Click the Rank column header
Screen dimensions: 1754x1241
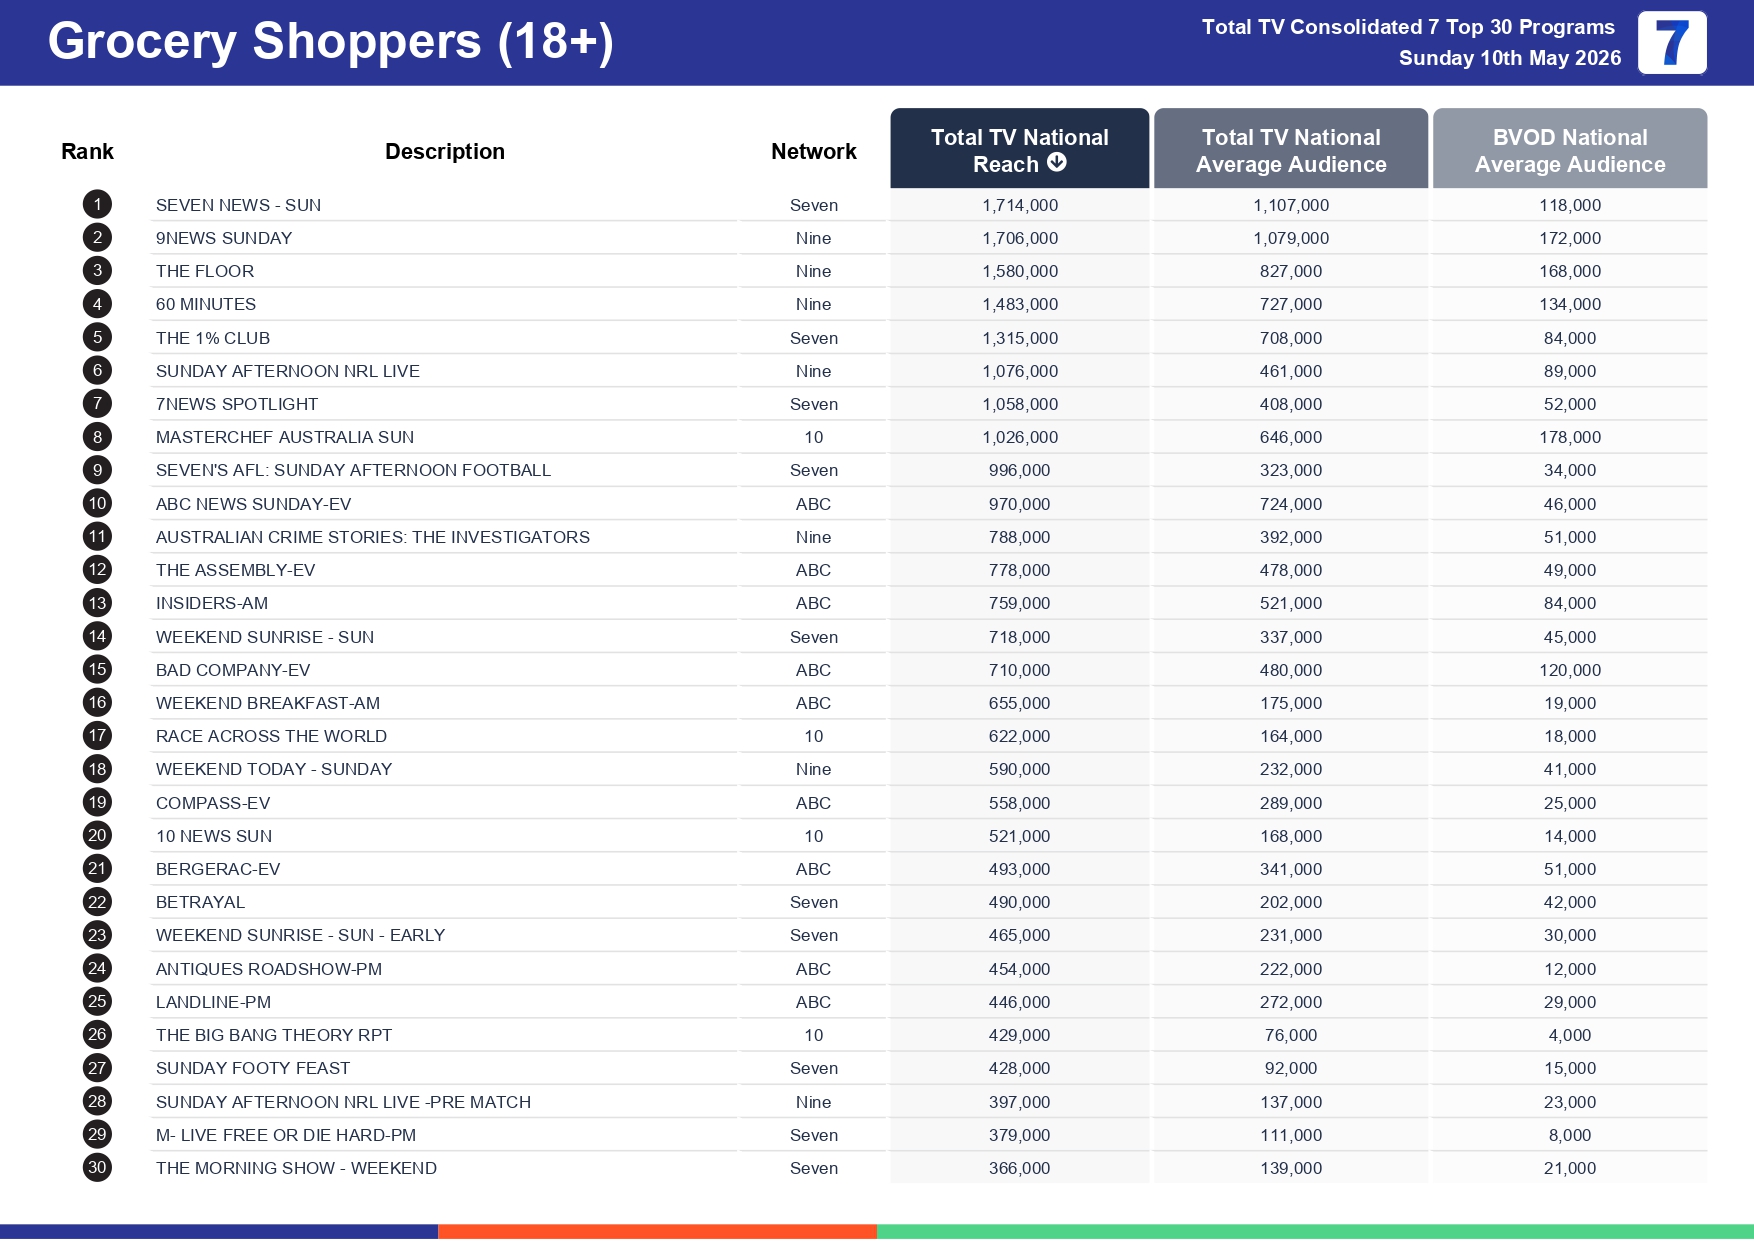click(x=87, y=151)
